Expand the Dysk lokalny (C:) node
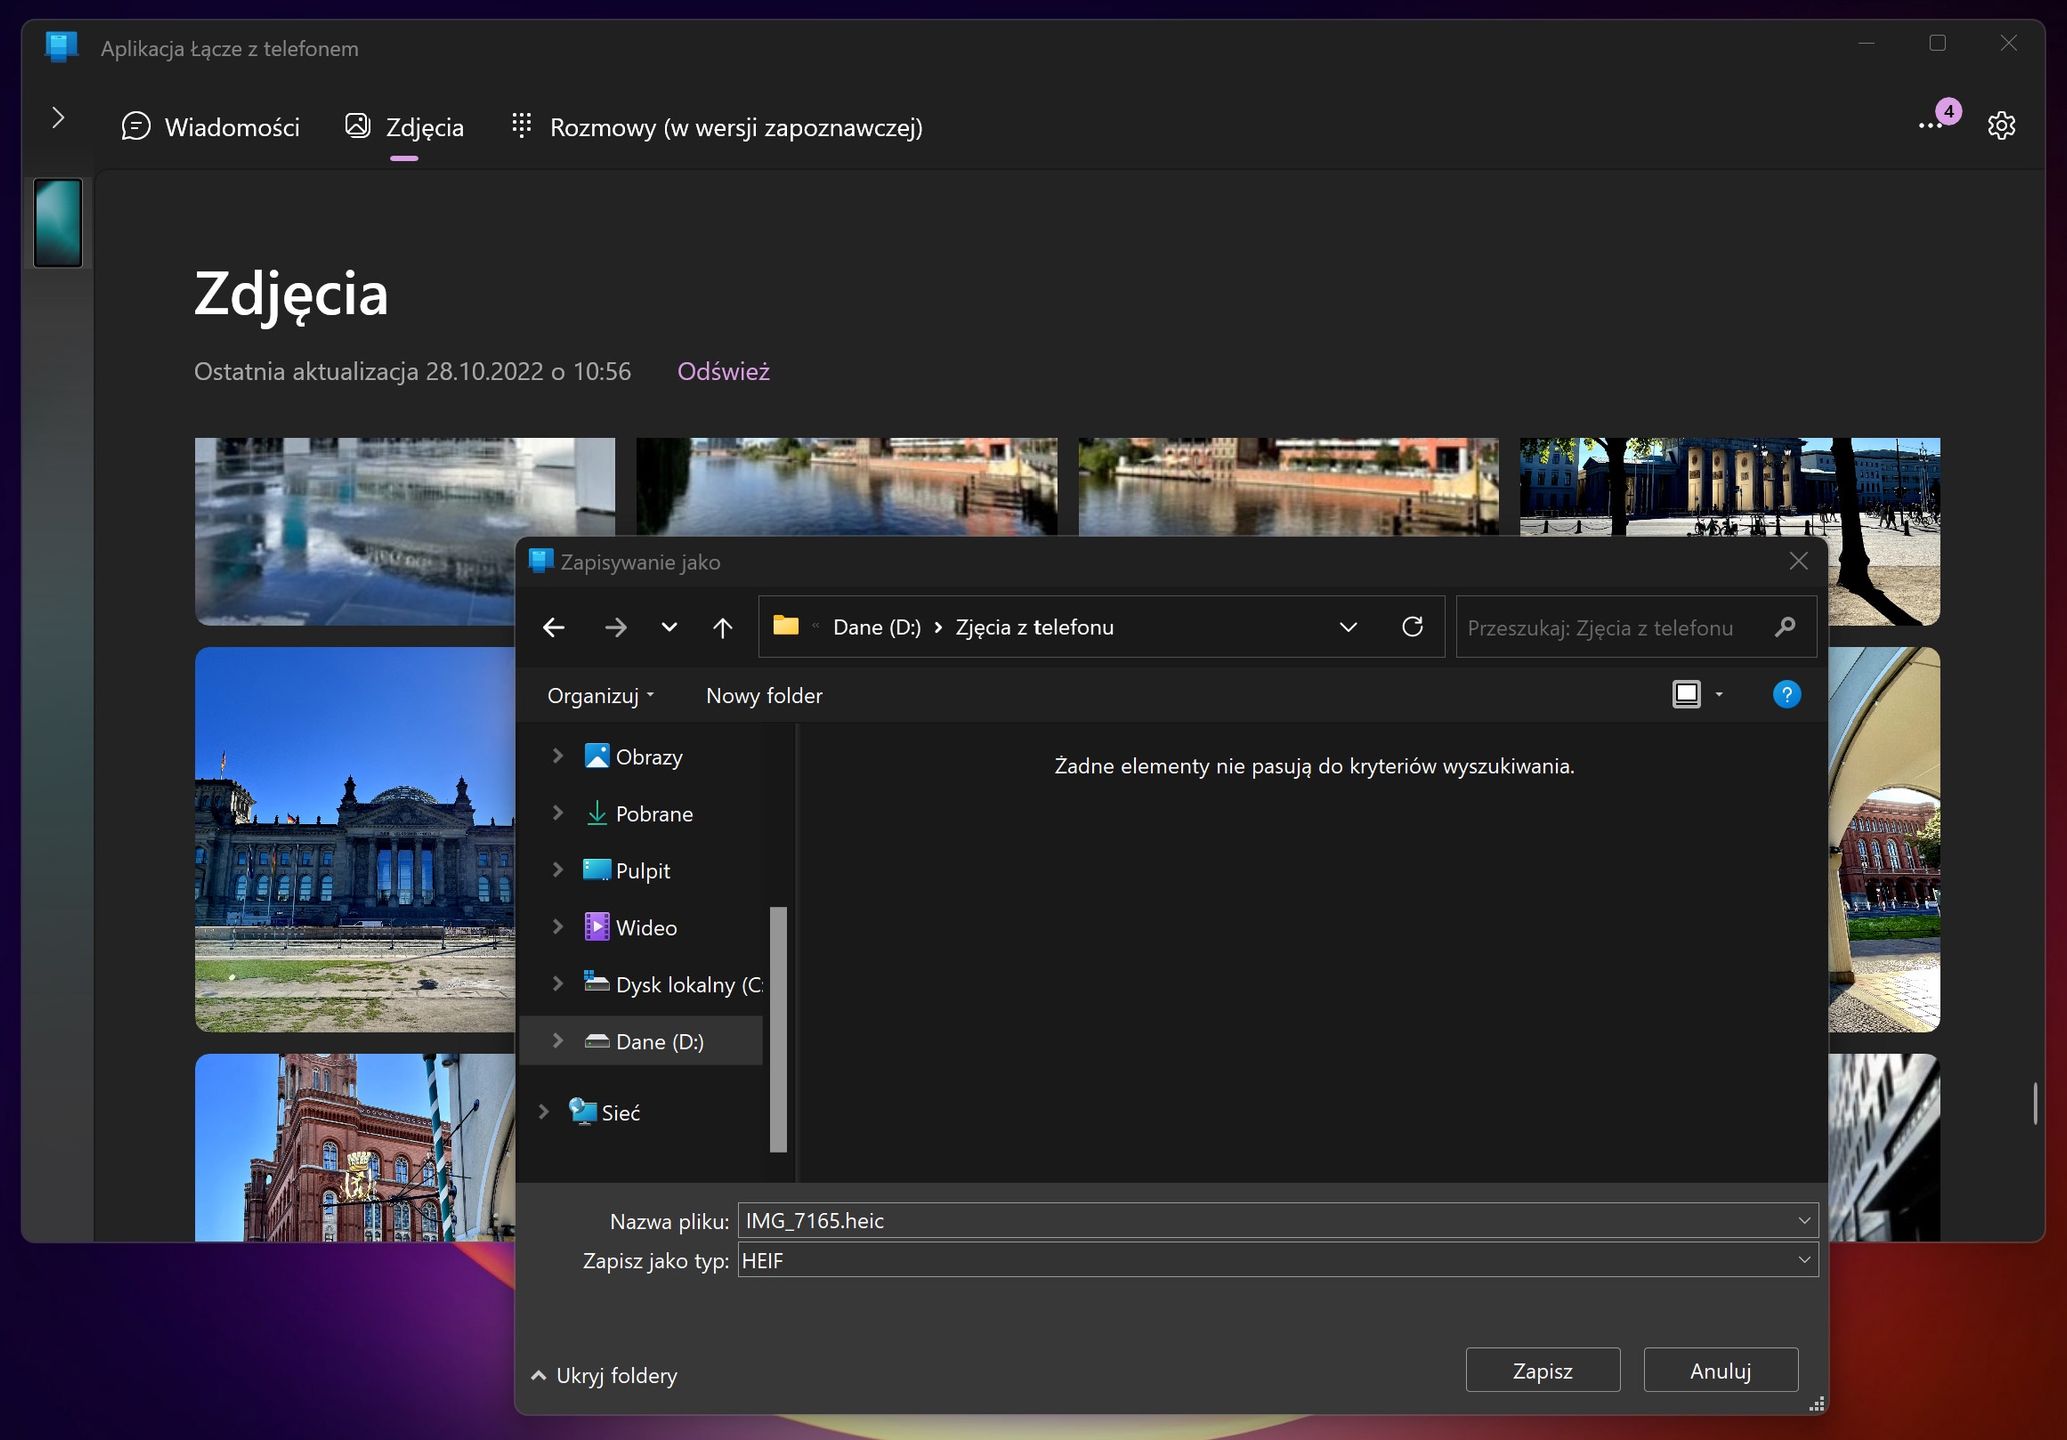2067x1440 pixels. 558,984
